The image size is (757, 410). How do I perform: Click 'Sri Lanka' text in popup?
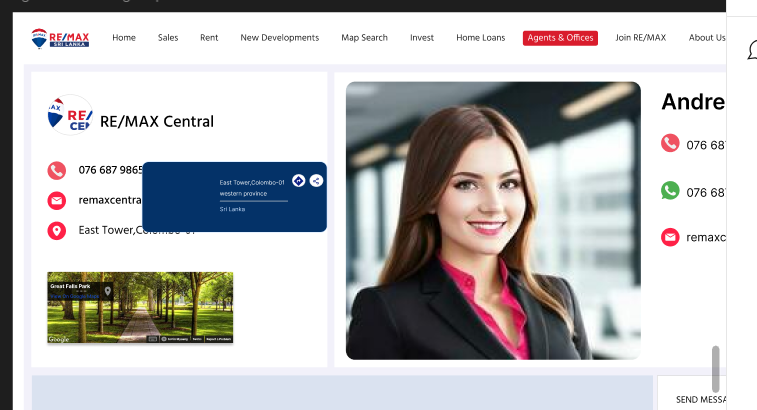(x=232, y=209)
